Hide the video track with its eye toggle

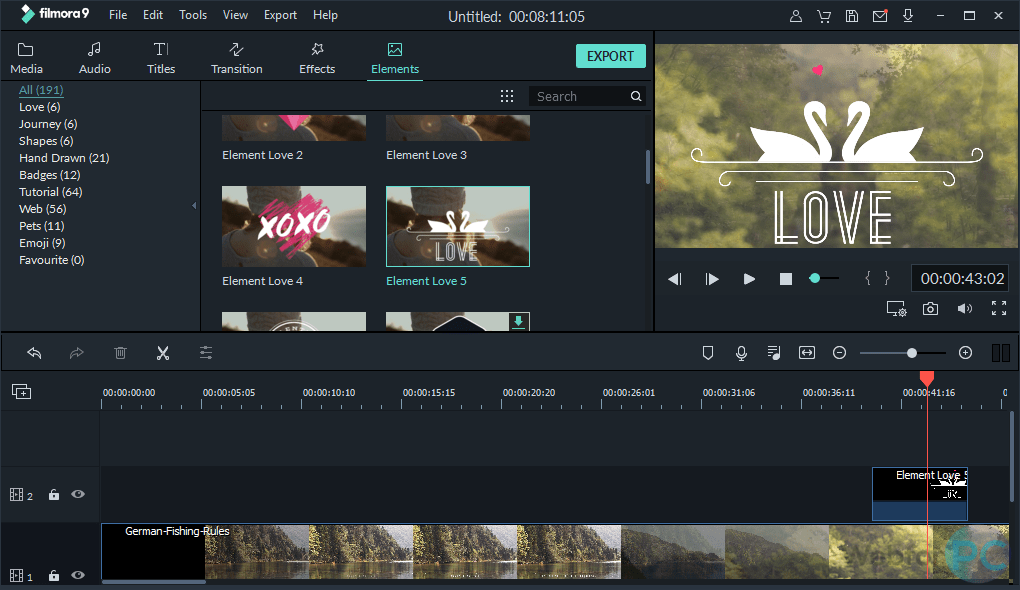coord(77,575)
